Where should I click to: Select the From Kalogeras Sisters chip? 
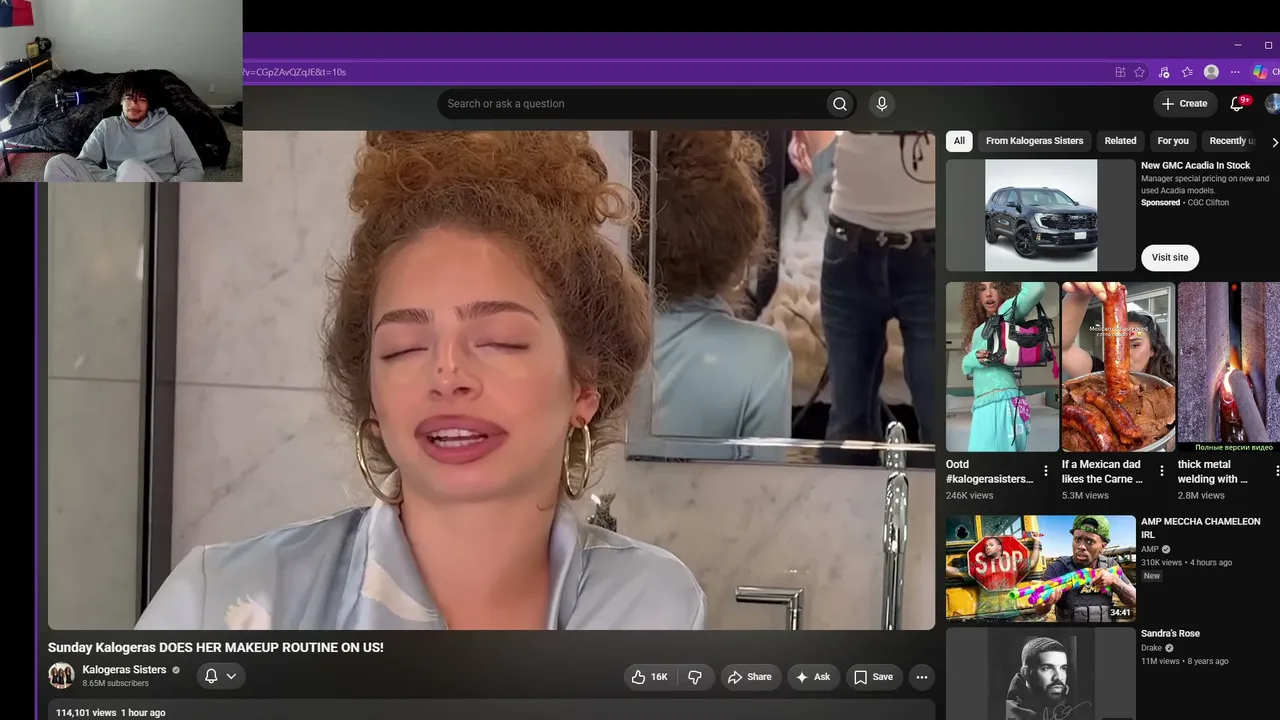(1034, 141)
